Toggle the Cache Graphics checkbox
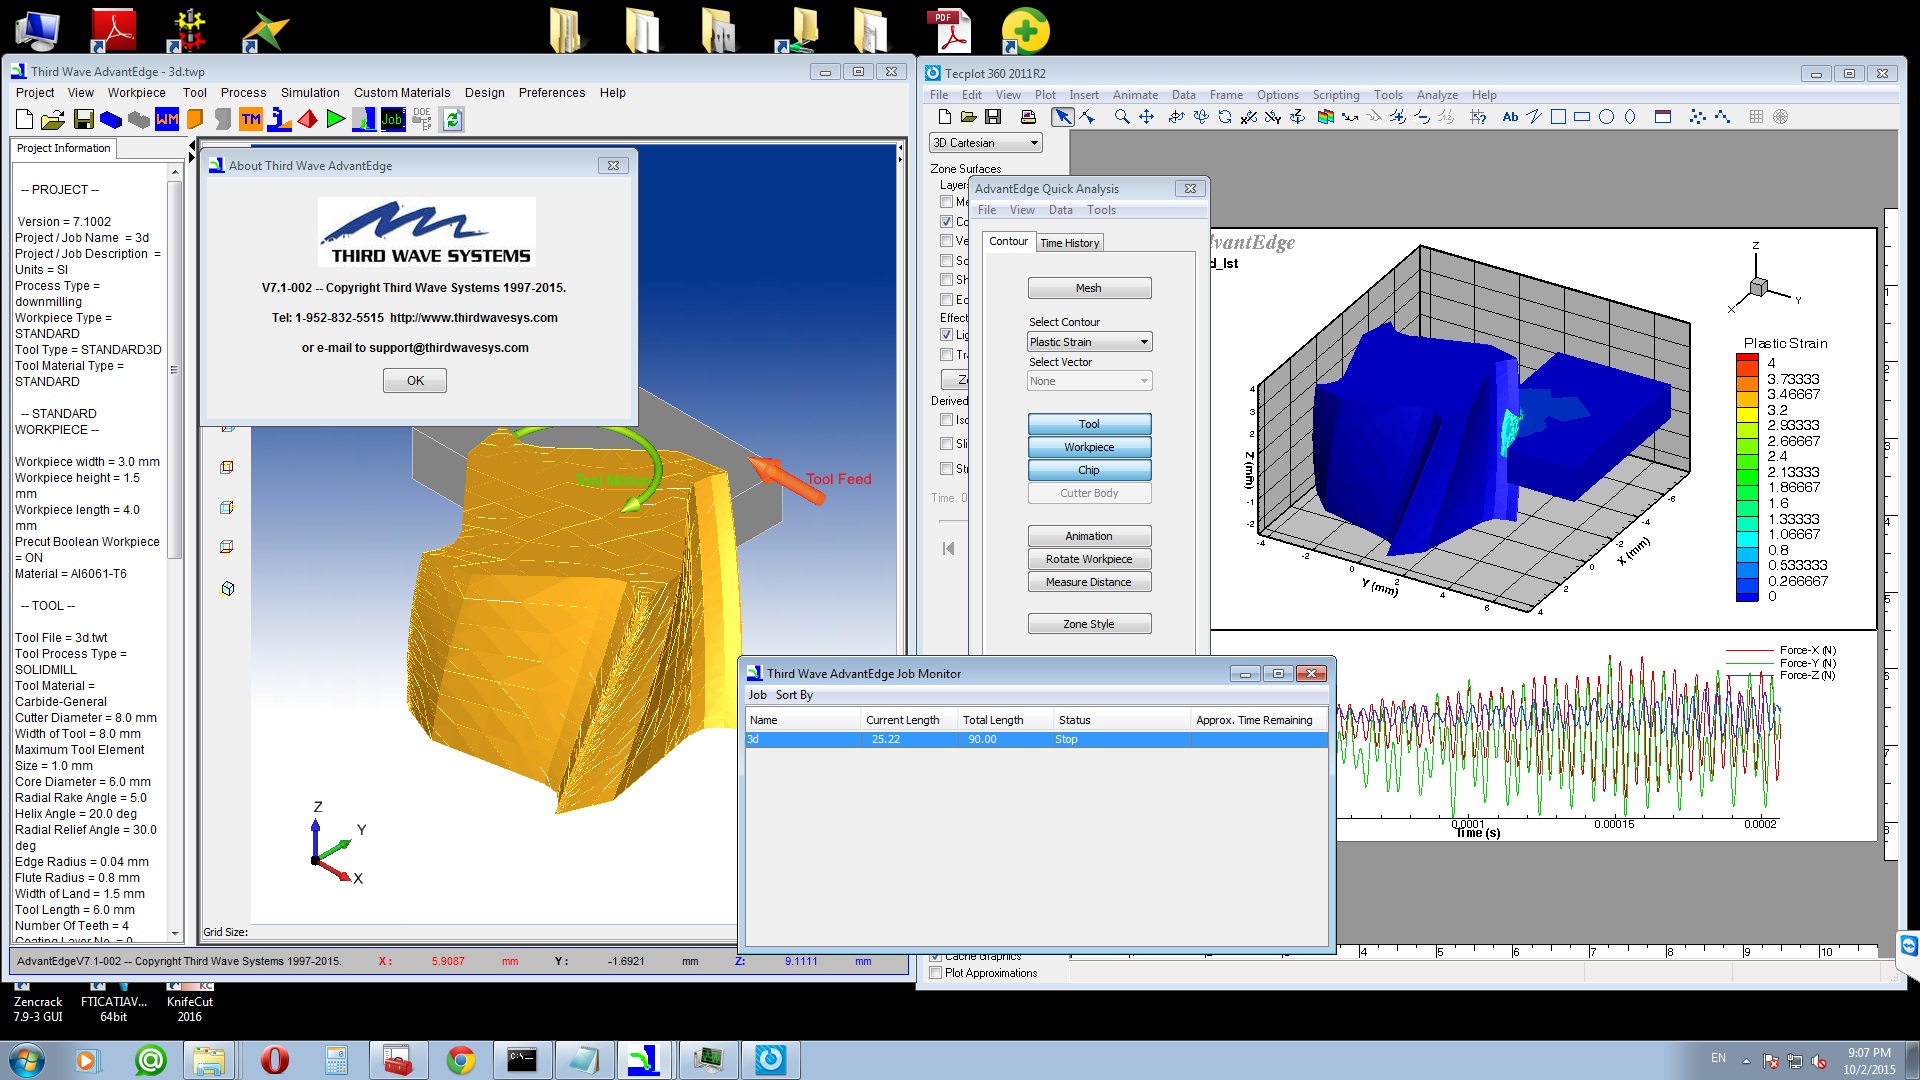The height and width of the screenshot is (1080, 1920). coord(934,955)
